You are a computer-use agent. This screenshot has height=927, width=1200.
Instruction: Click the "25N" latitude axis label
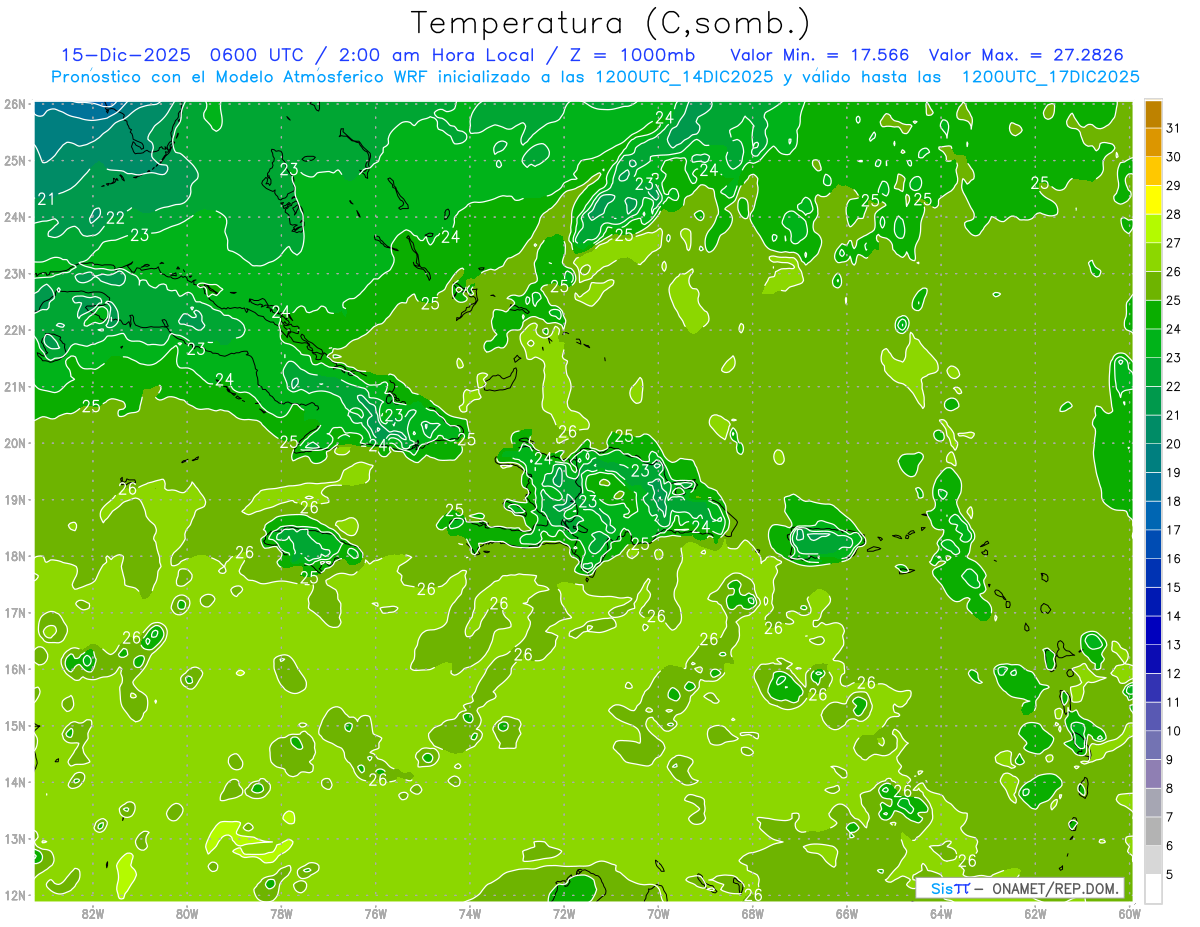(x=15, y=160)
